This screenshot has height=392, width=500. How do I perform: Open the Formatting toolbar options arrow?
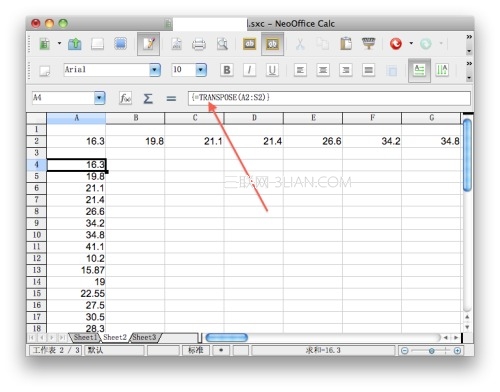469,78
